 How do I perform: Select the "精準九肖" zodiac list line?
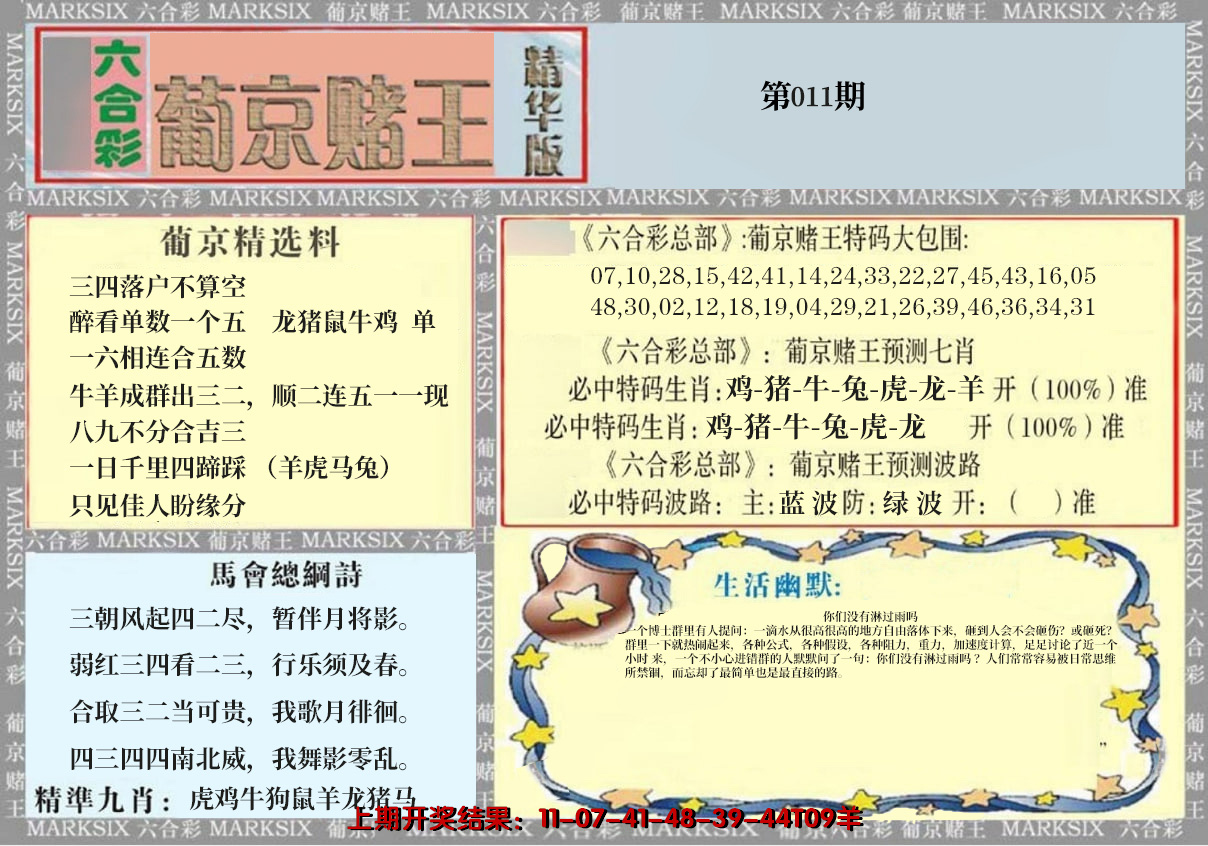click(x=225, y=800)
